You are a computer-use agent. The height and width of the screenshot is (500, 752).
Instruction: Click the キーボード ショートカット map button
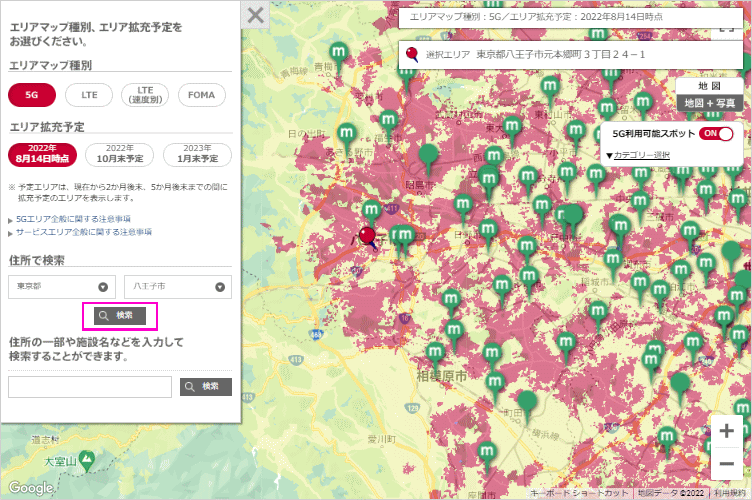click(x=579, y=493)
